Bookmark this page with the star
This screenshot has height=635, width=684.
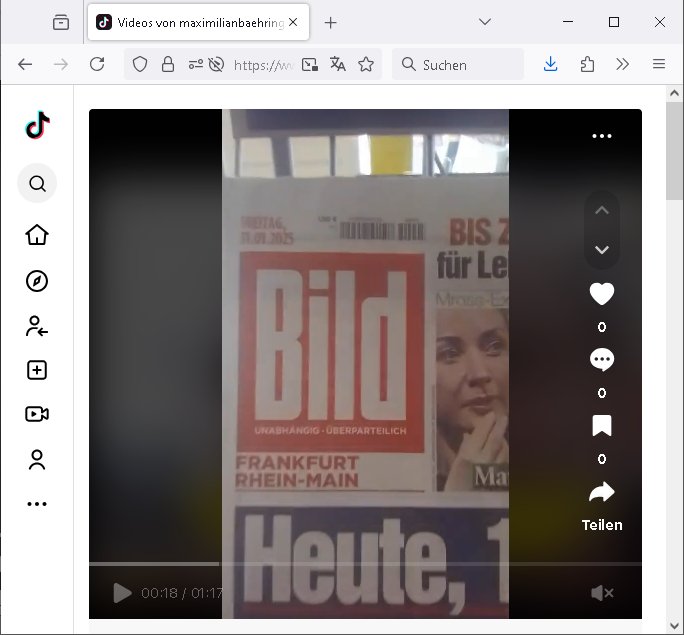coord(366,65)
